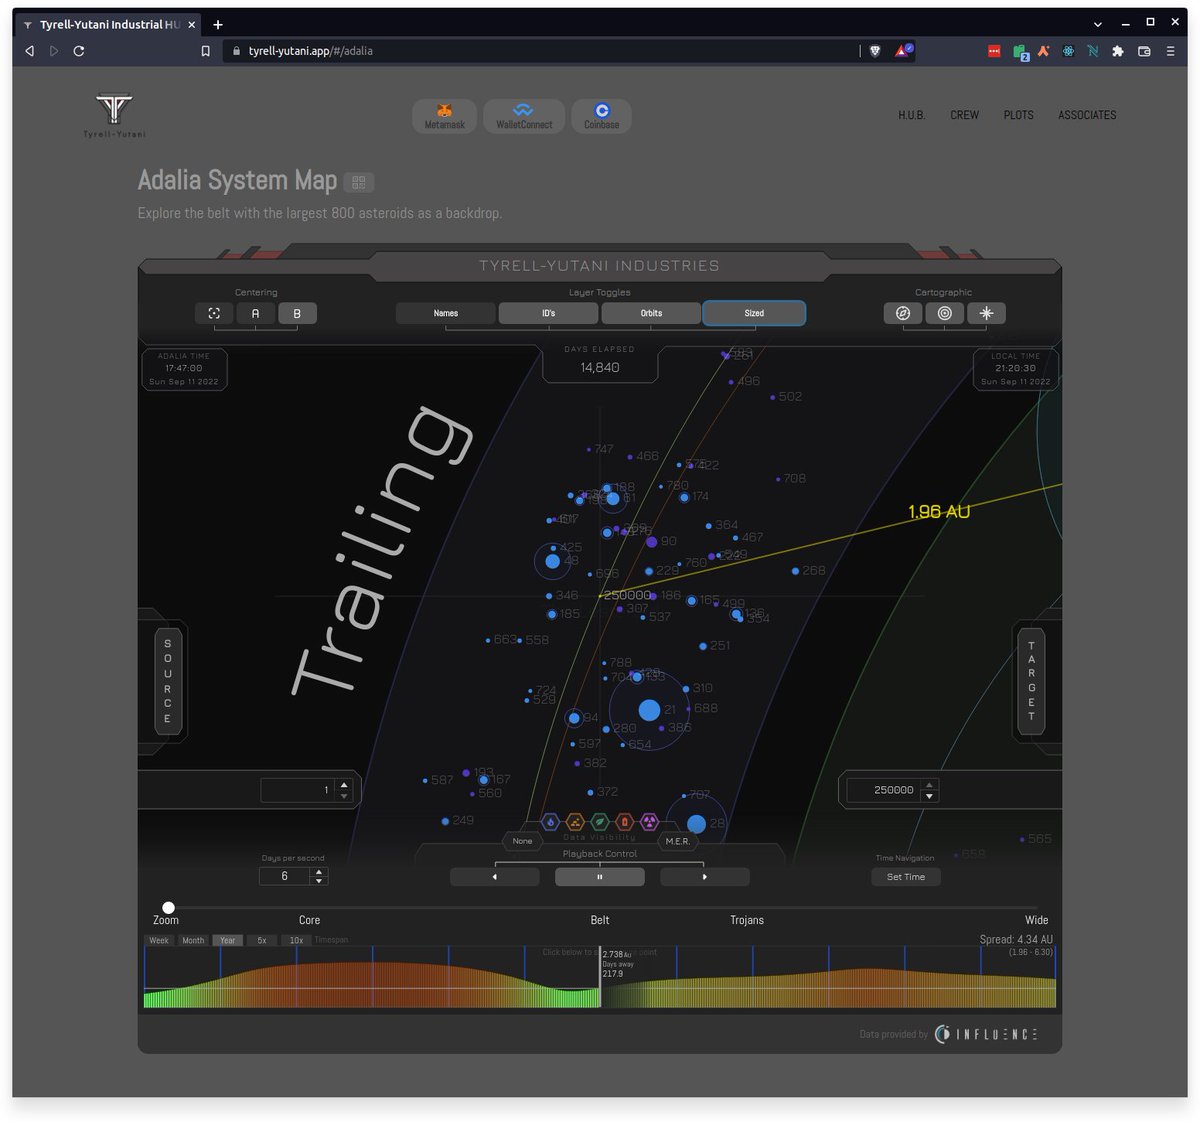Click the zoom slider handle

click(x=168, y=908)
